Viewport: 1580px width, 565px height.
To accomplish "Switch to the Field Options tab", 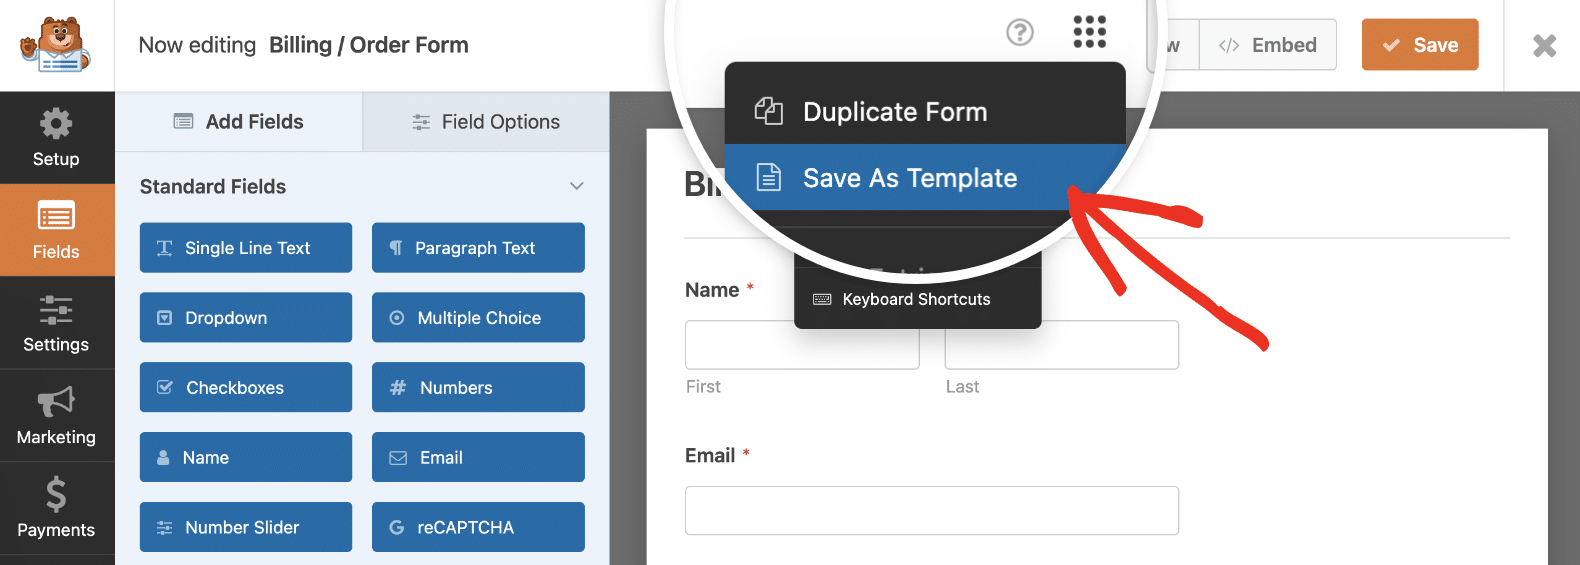I will 486,122.
